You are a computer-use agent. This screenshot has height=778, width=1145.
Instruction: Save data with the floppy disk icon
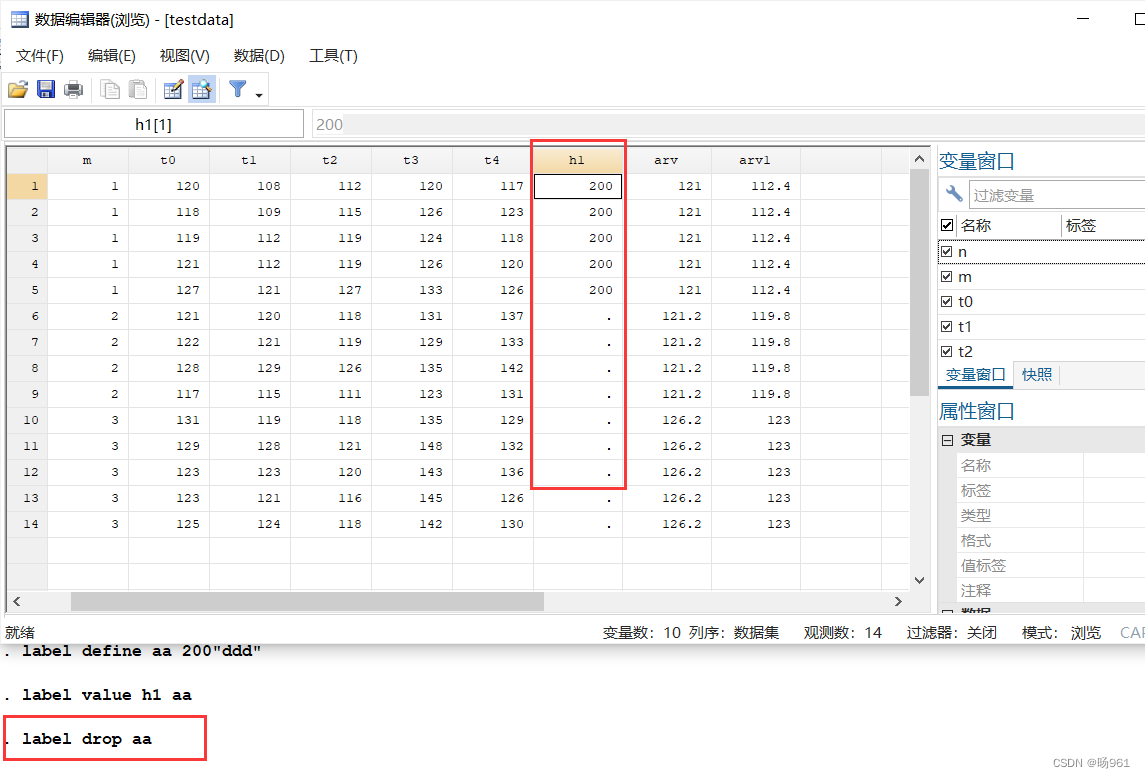(46, 89)
